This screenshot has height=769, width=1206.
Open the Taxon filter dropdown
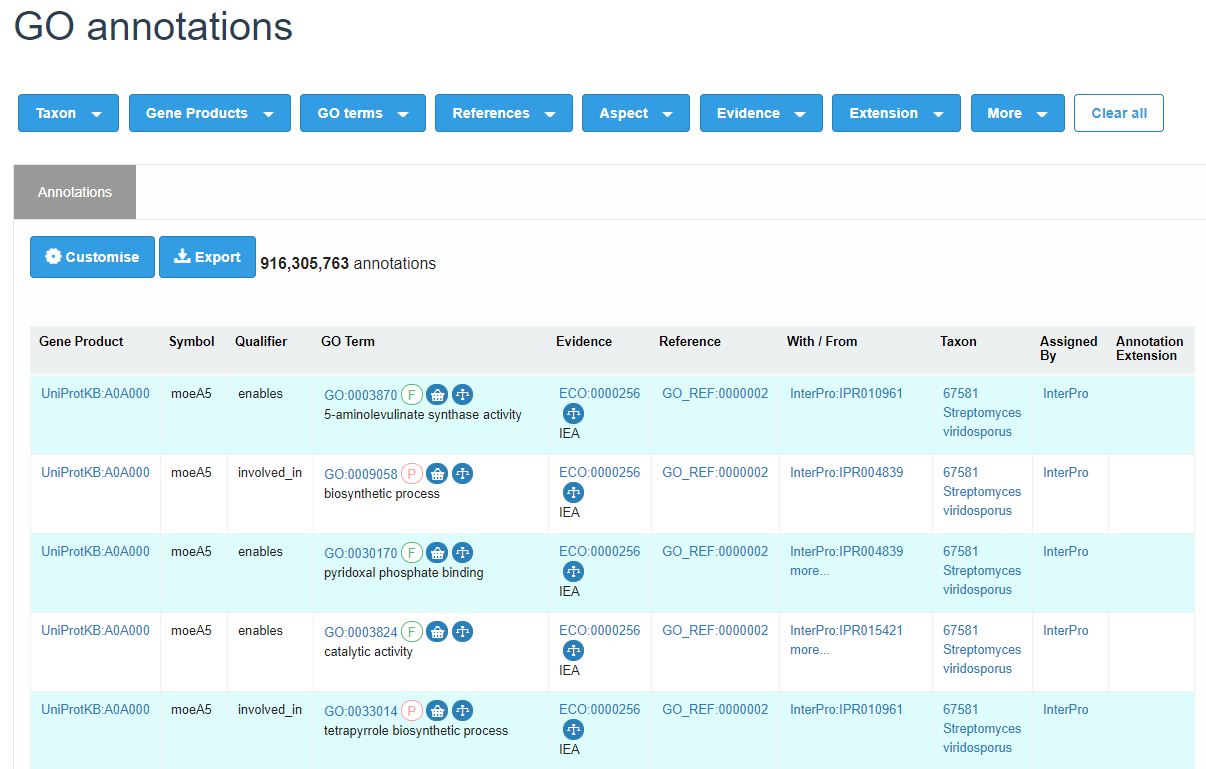pos(68,113)
